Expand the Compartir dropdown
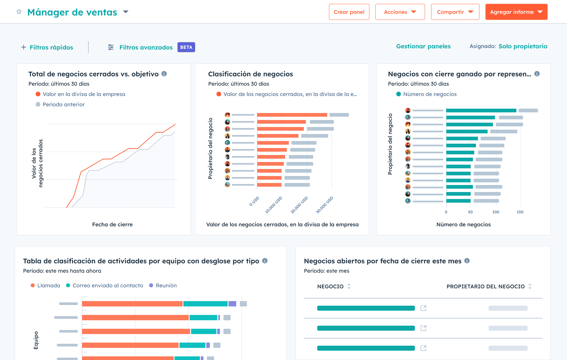Viewport: 567px width, 360px height. tap(455, 12)
